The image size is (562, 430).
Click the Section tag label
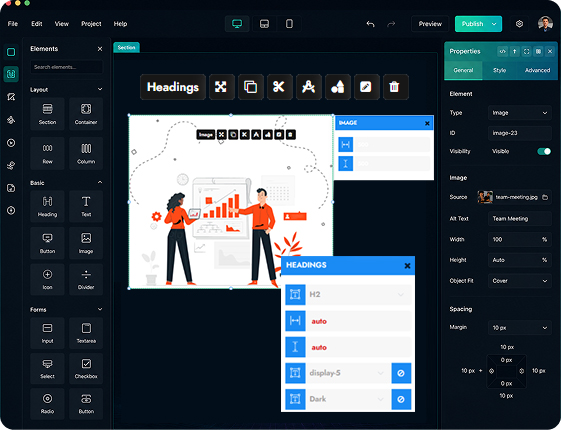126,48
